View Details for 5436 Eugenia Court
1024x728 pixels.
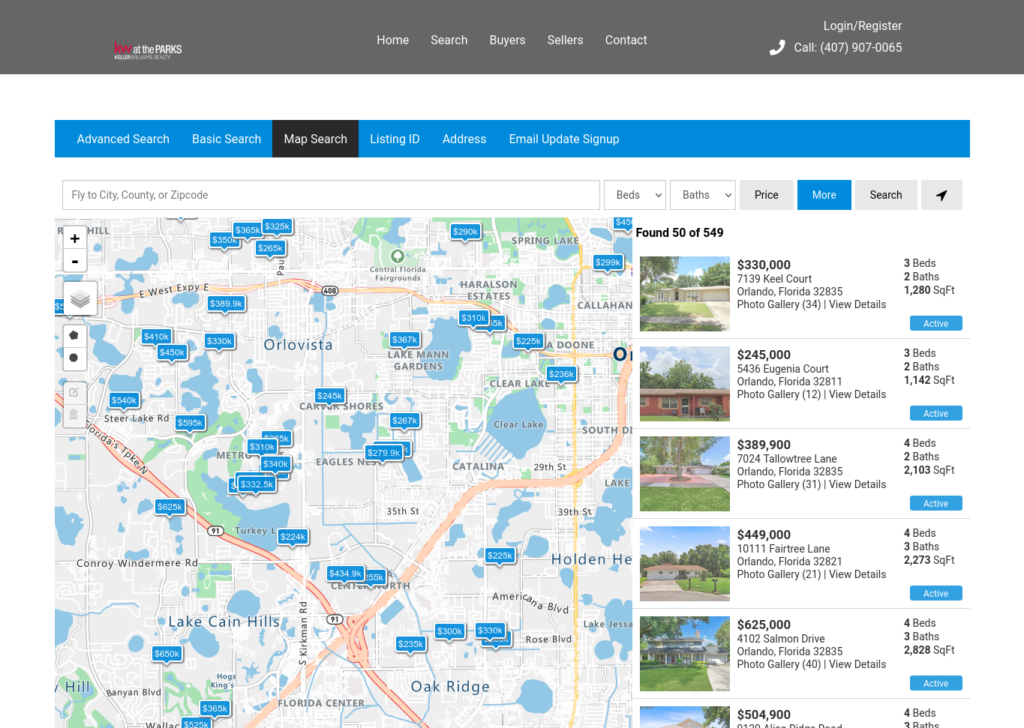(x=857, y=394)
